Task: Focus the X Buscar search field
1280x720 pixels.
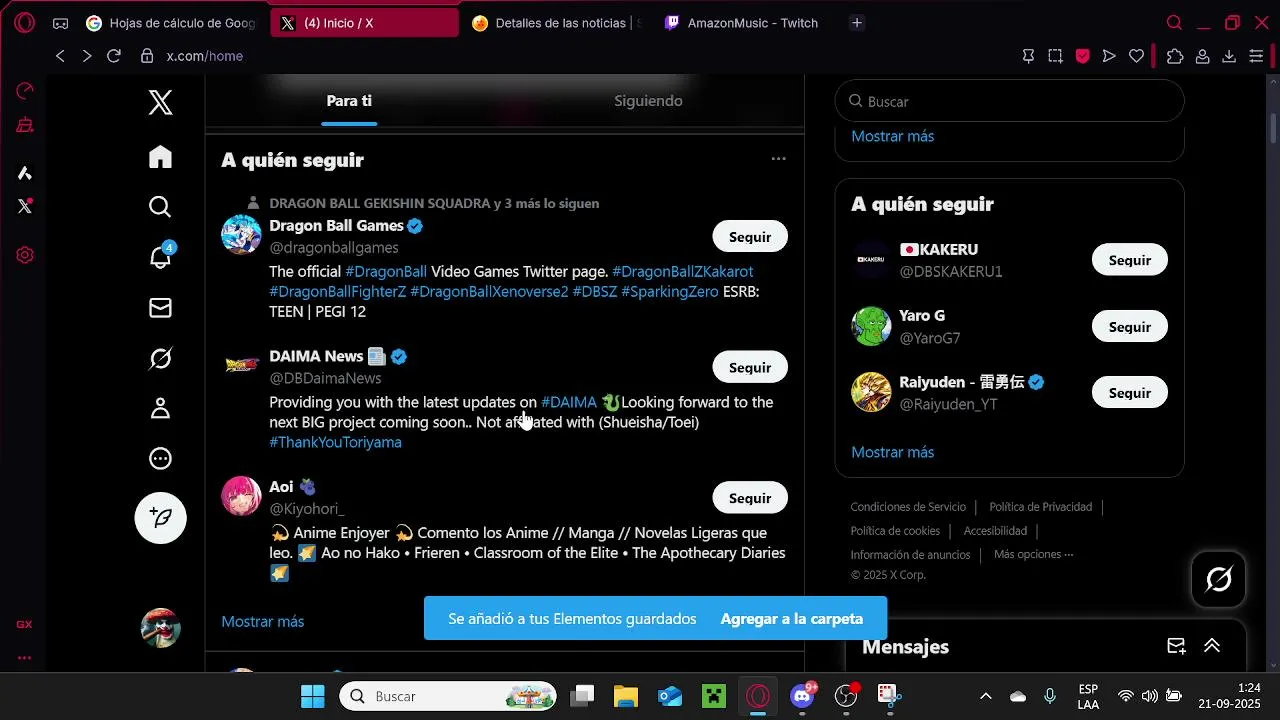Action: coord(1009,101)
